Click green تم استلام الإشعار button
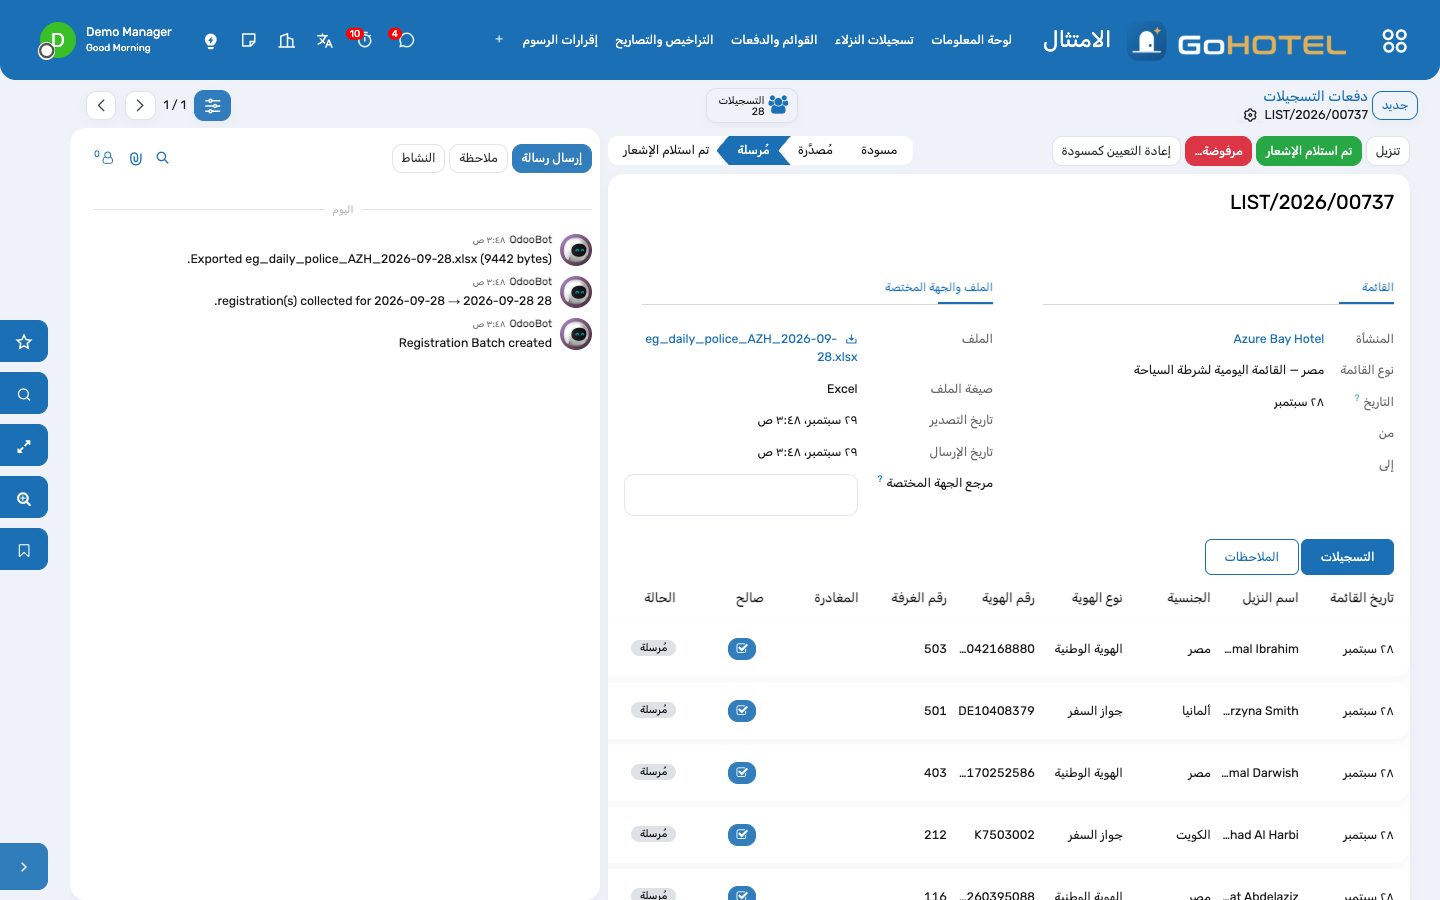The width and height of the screenshot is (1440, 900). pyautogui.click(x=1308, y=151)
